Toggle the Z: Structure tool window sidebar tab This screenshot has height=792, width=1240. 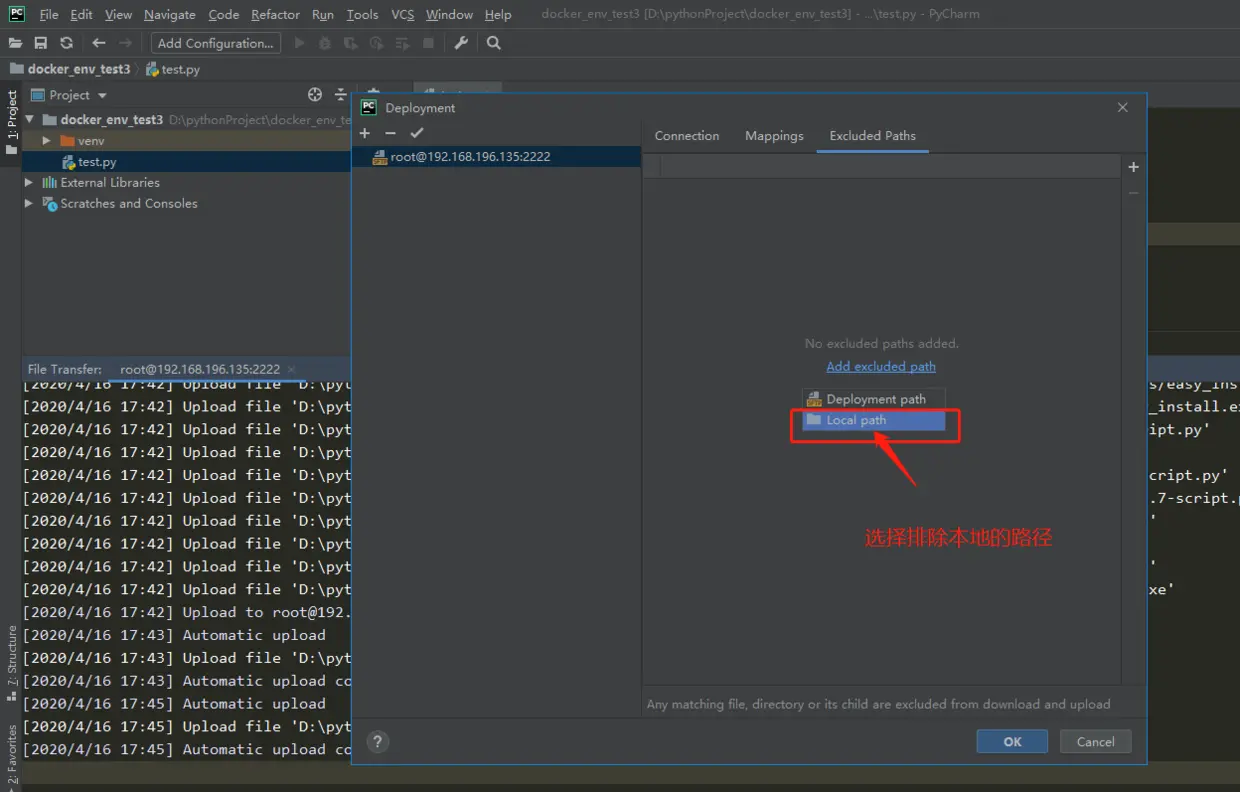pos(11,663)
